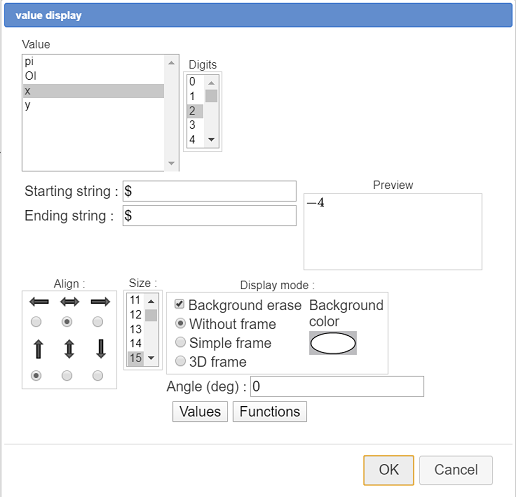
Task: Click the double-headed horizontal align arrow icon
Action: [x=70, y=302]
